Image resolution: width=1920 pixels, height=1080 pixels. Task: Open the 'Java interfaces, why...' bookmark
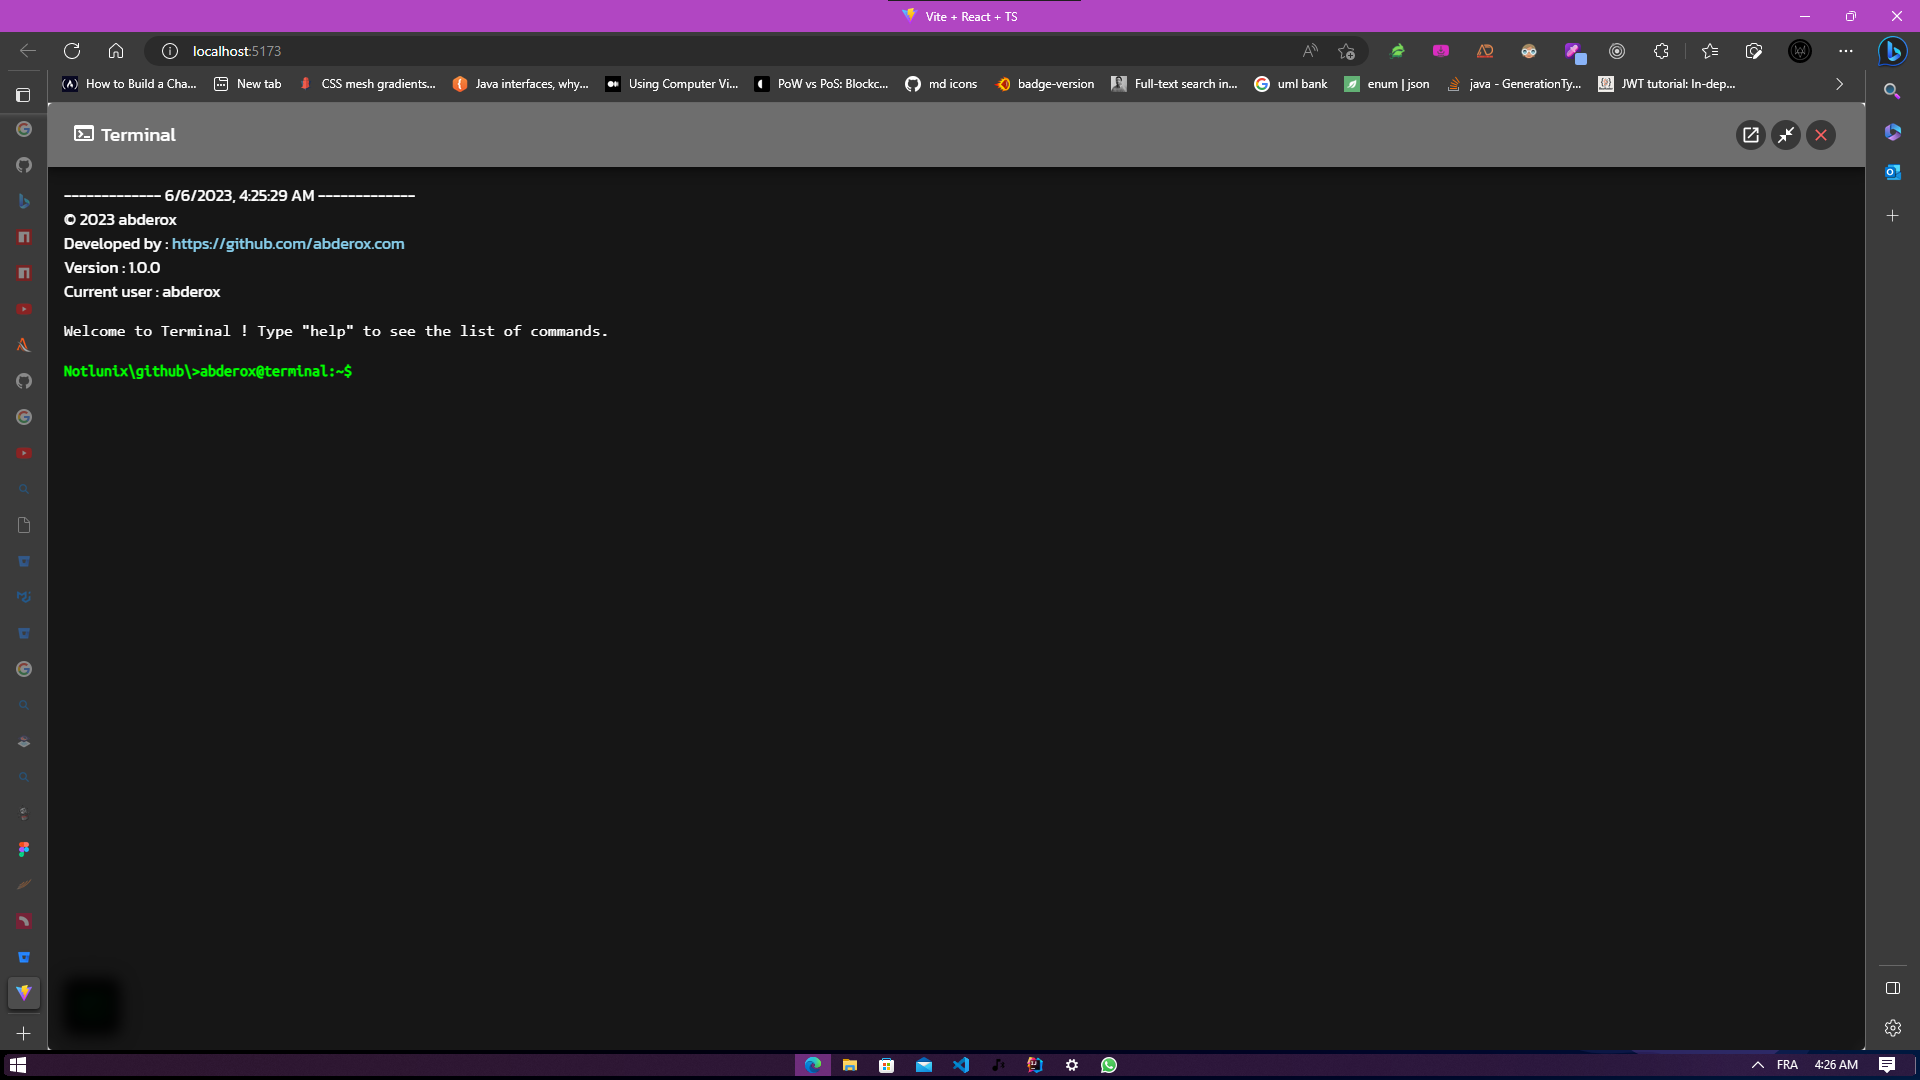pos(520,84)
